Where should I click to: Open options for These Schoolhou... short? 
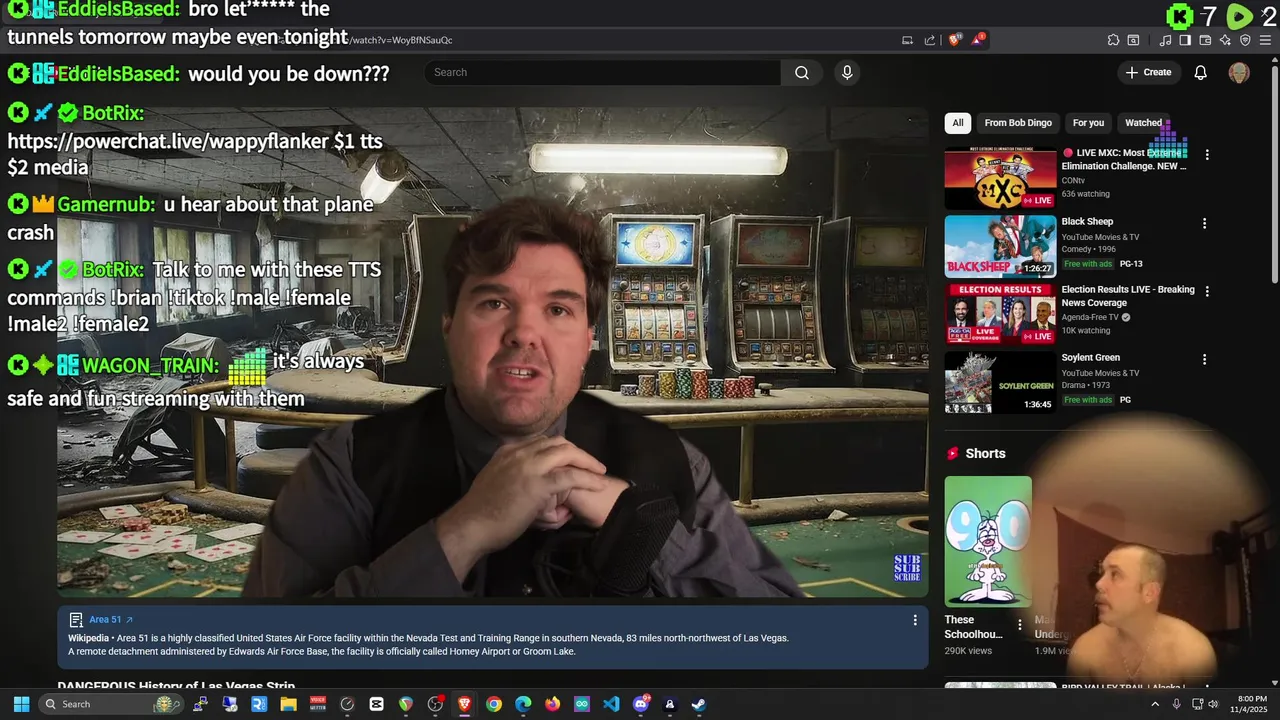[1020, 625]
